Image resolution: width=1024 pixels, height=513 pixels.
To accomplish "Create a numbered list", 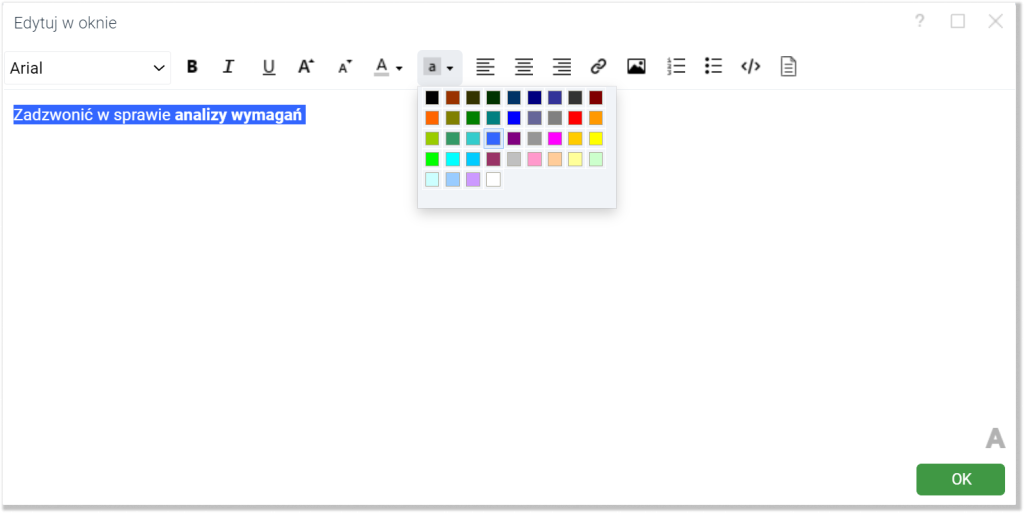I will pyautogui.click(x=676, y=67).
